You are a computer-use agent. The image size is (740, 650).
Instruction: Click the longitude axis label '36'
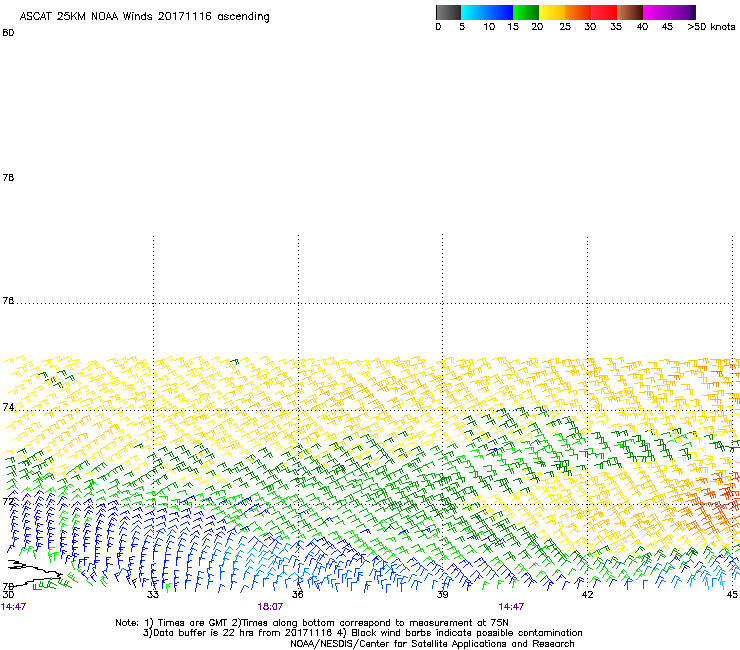click(297, 595)
